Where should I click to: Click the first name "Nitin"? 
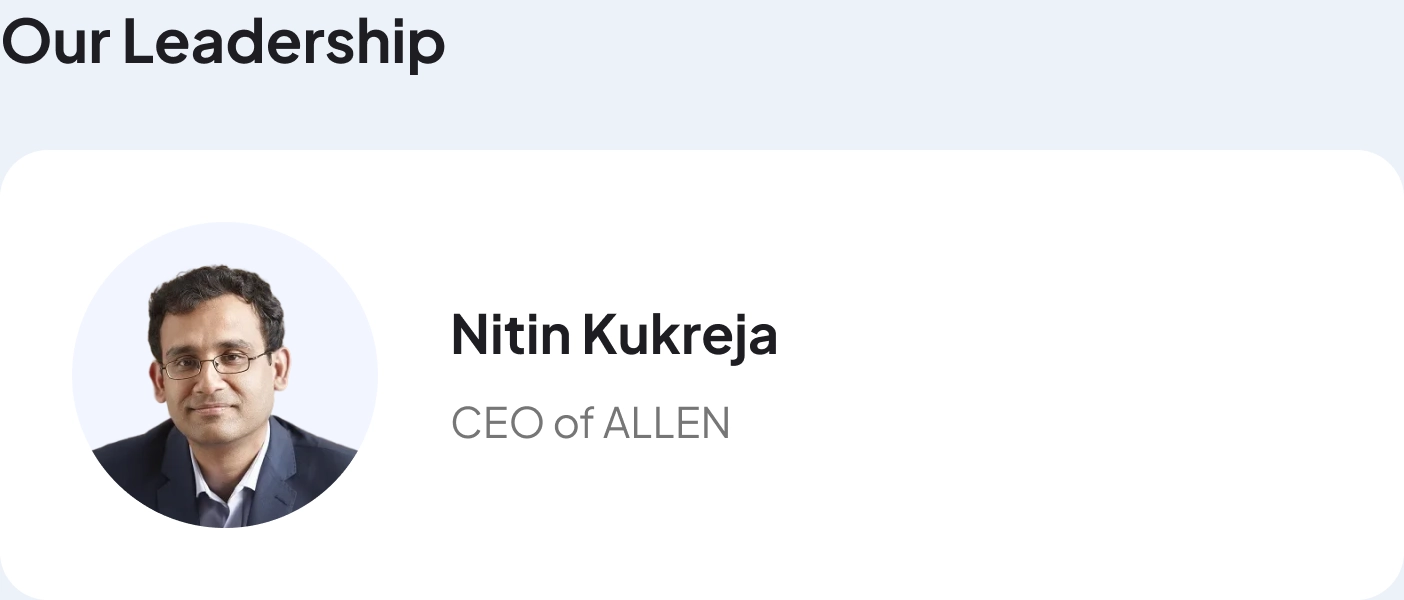(x=510, y=335)
